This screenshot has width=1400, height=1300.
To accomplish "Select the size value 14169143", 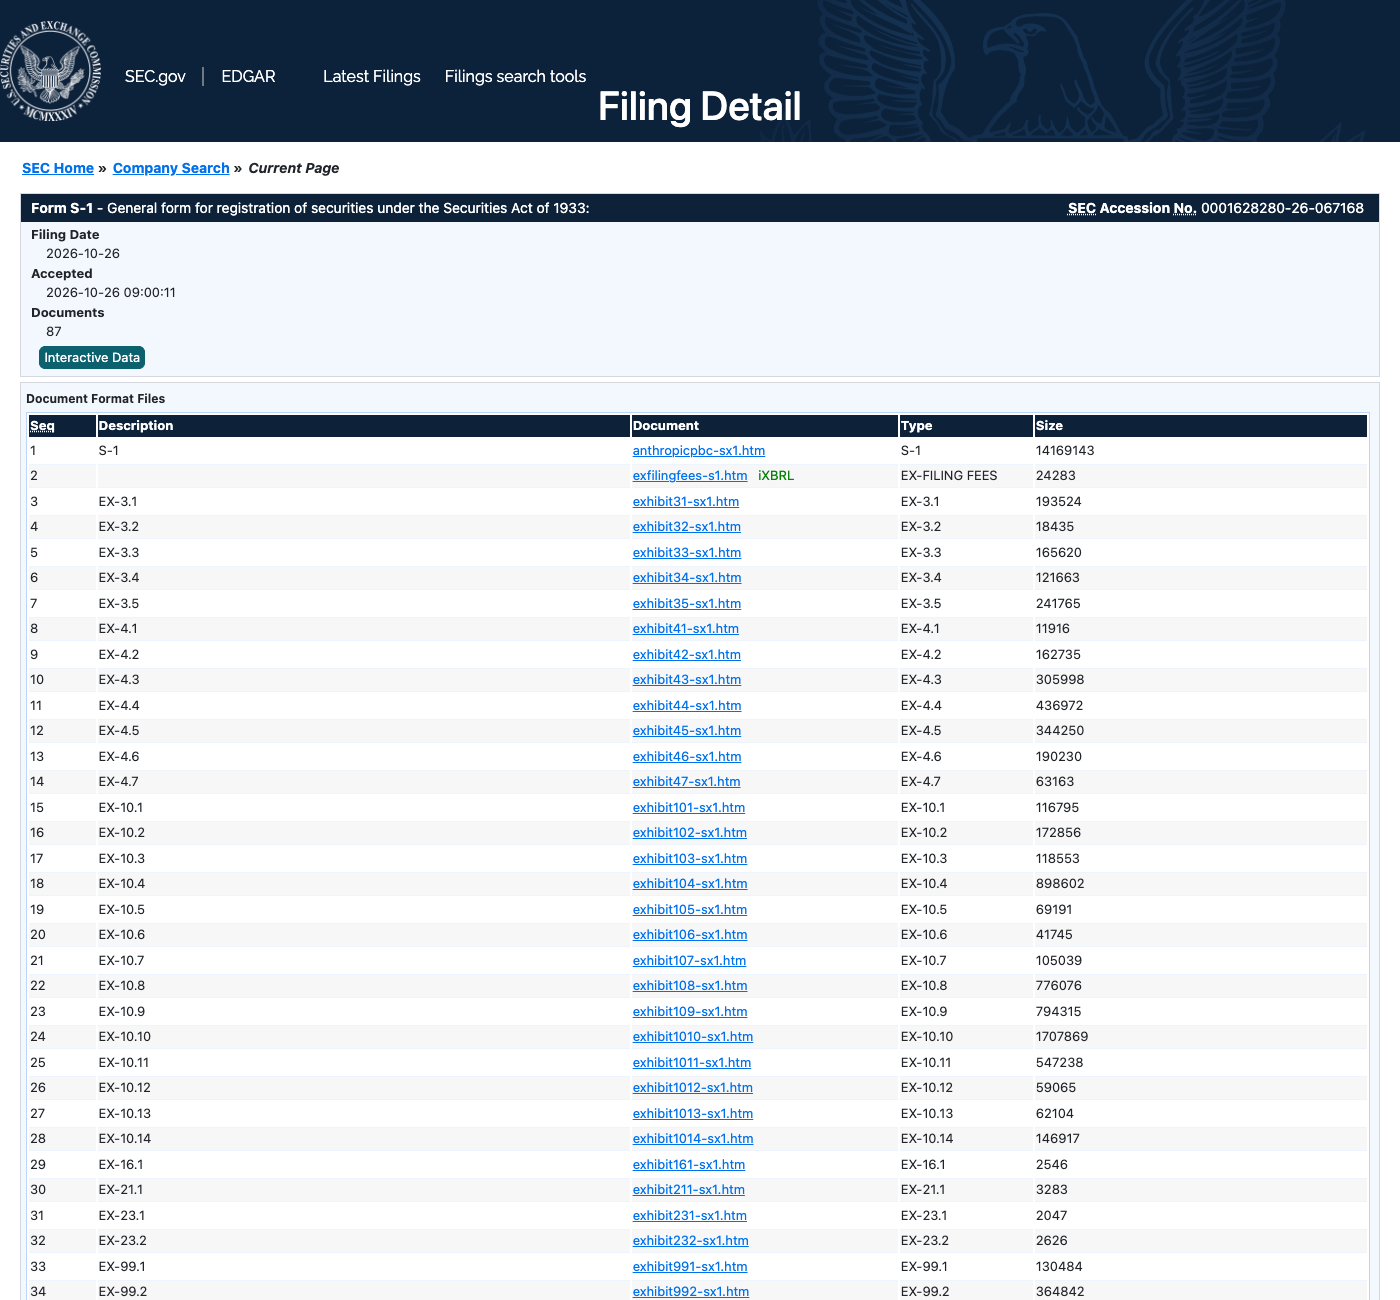I will (x=1065, y=451).
